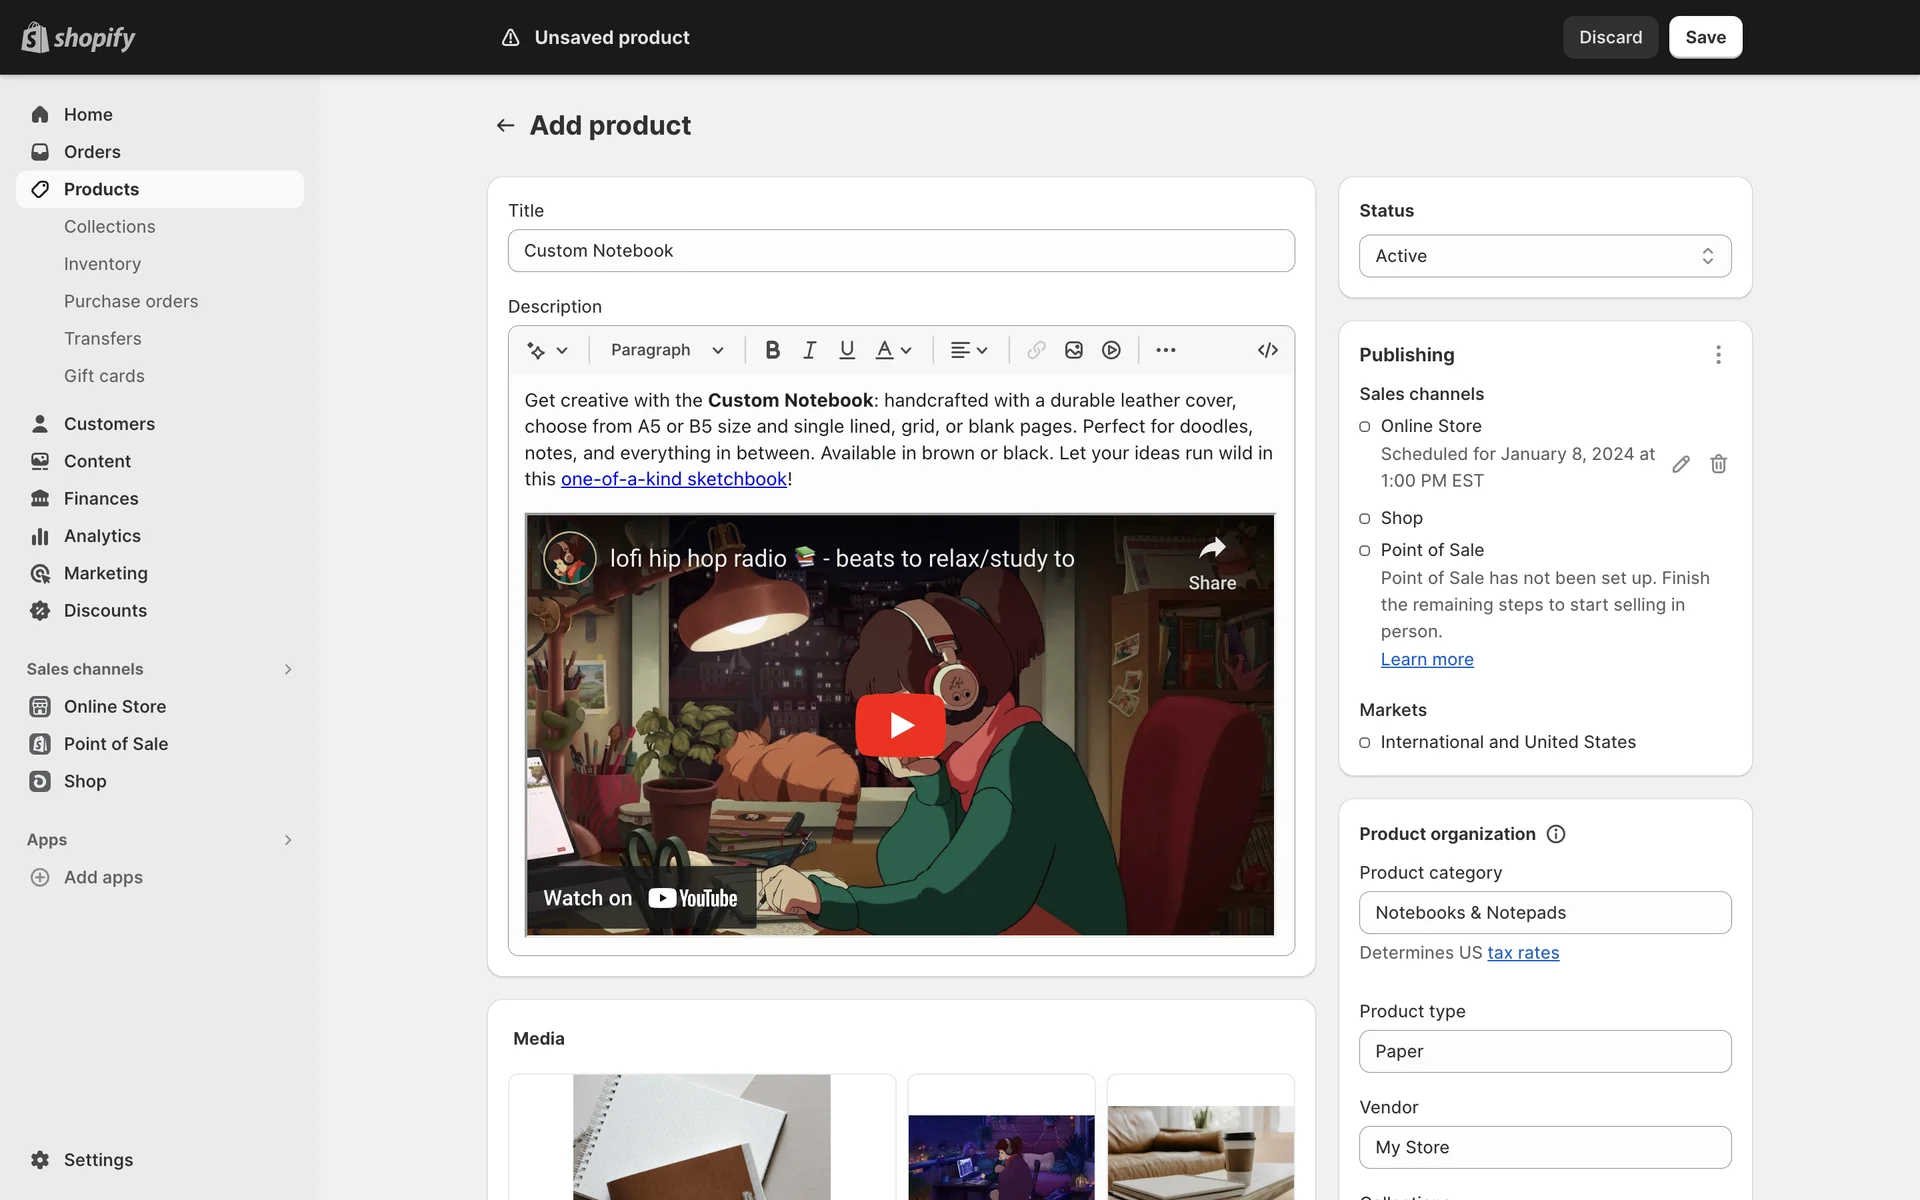Viewport: 1920px width, 1200px height.
Task: Click the Bold formatting icon
Action: pos(772,350)
